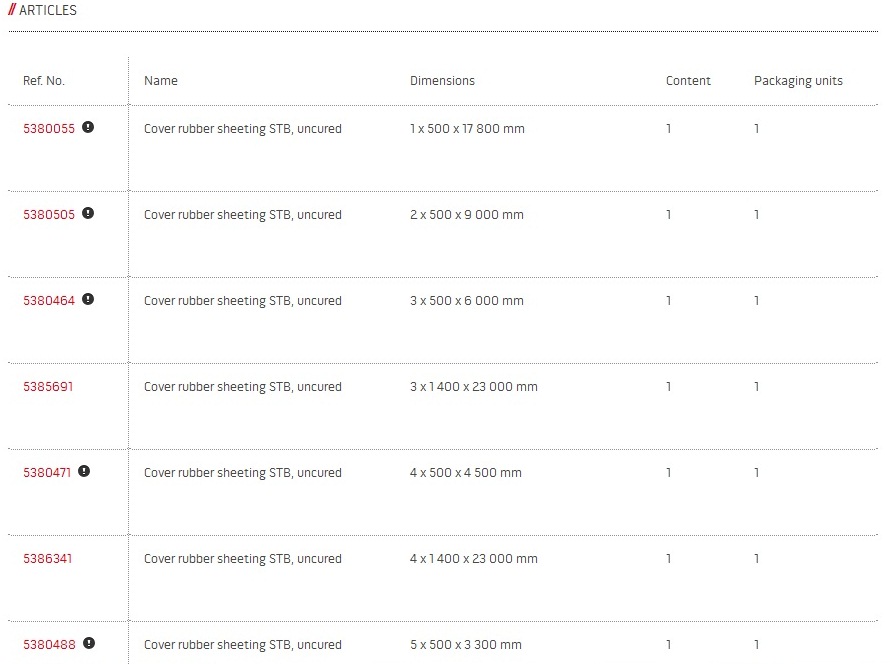Open article reference 5380464
The image size is (891, 664).
click(49, 301)
